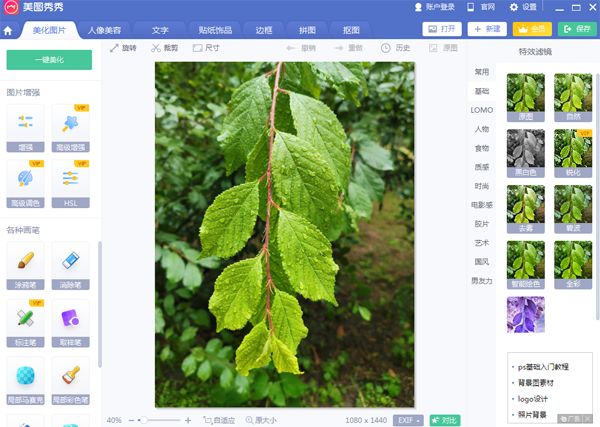This screenshot has width=600, height=427.
Task: Click 自适应 fit to window
Action: click(x=219, y=420)
